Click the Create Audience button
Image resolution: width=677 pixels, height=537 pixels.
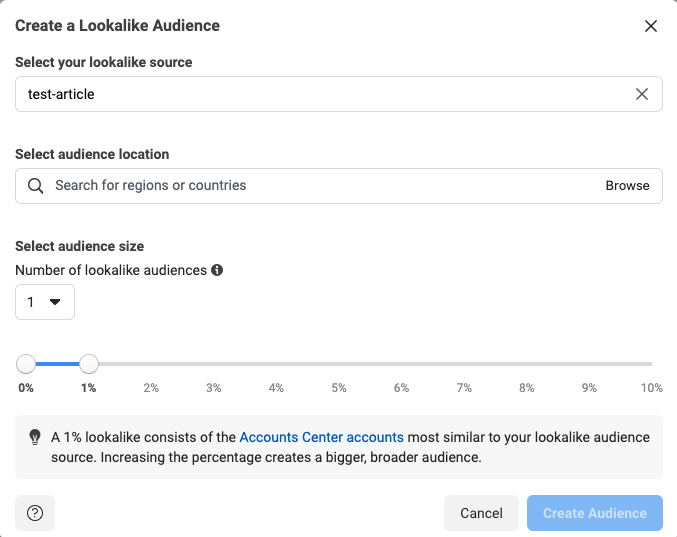click(x=595, y=513)
